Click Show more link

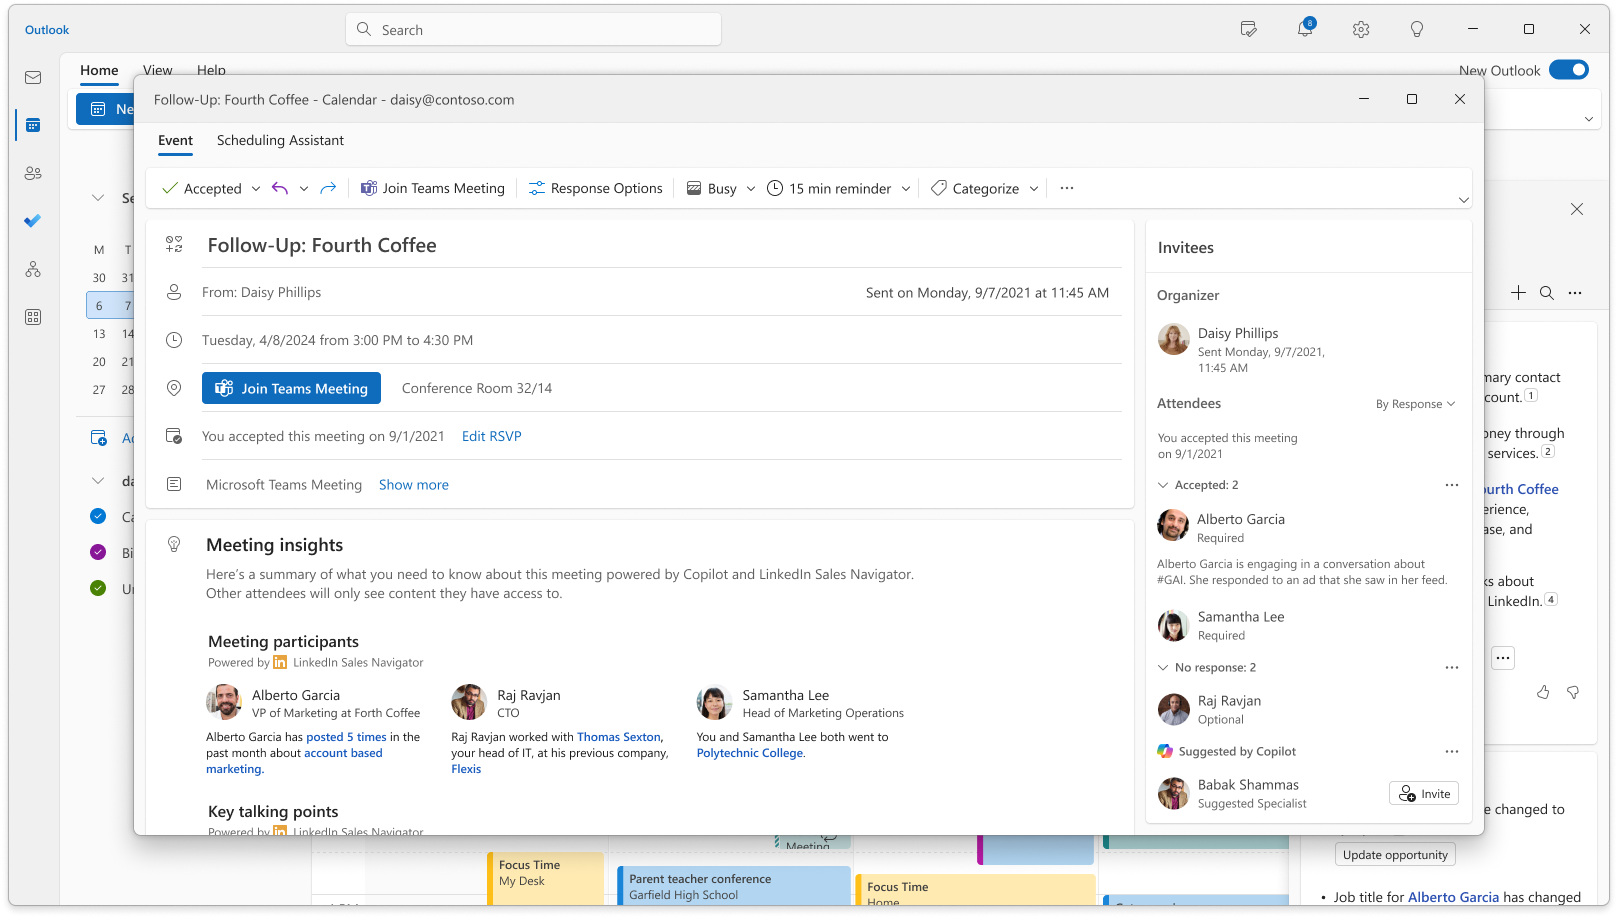click(414, 485)
